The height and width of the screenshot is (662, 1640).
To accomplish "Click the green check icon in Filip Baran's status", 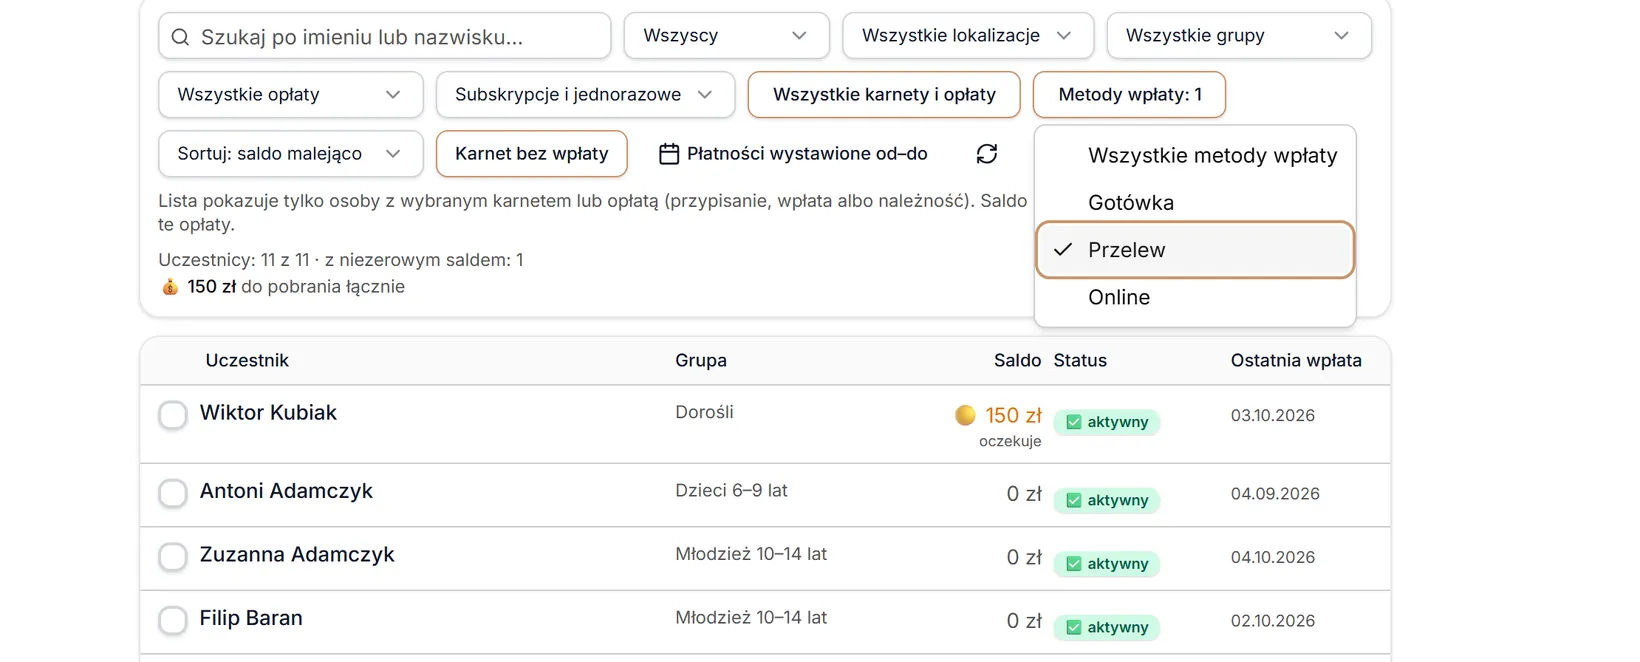I will coord(1074,627).
